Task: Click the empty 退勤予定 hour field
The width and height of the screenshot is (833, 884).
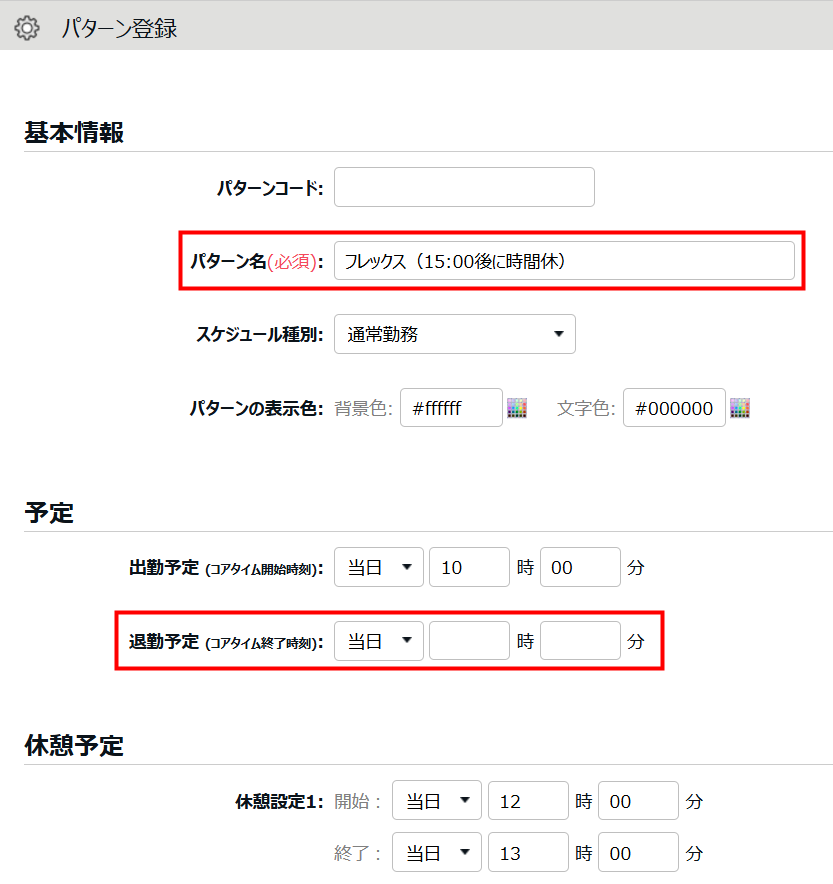Action: pos(469,641)
